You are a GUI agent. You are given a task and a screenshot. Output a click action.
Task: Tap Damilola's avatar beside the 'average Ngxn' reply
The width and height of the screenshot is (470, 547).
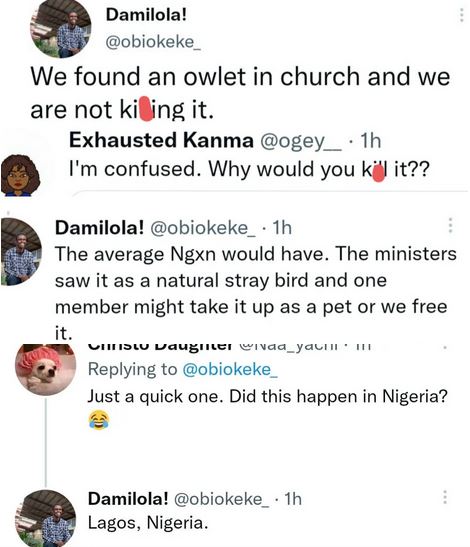(21, 252)
